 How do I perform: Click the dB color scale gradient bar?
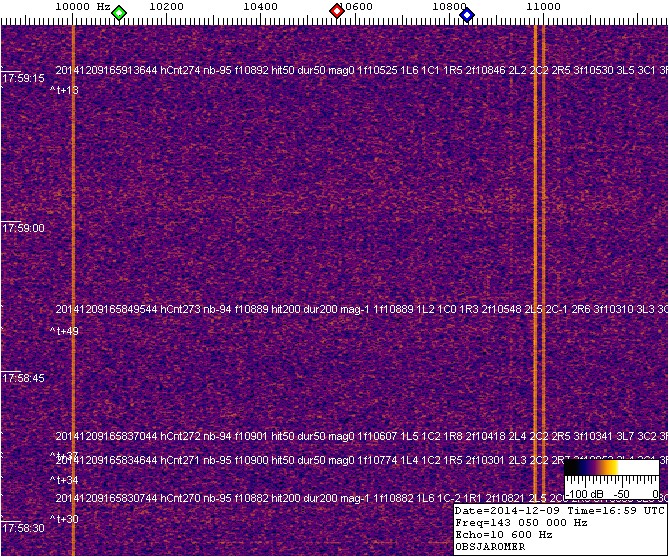click(x=611, y=468)
